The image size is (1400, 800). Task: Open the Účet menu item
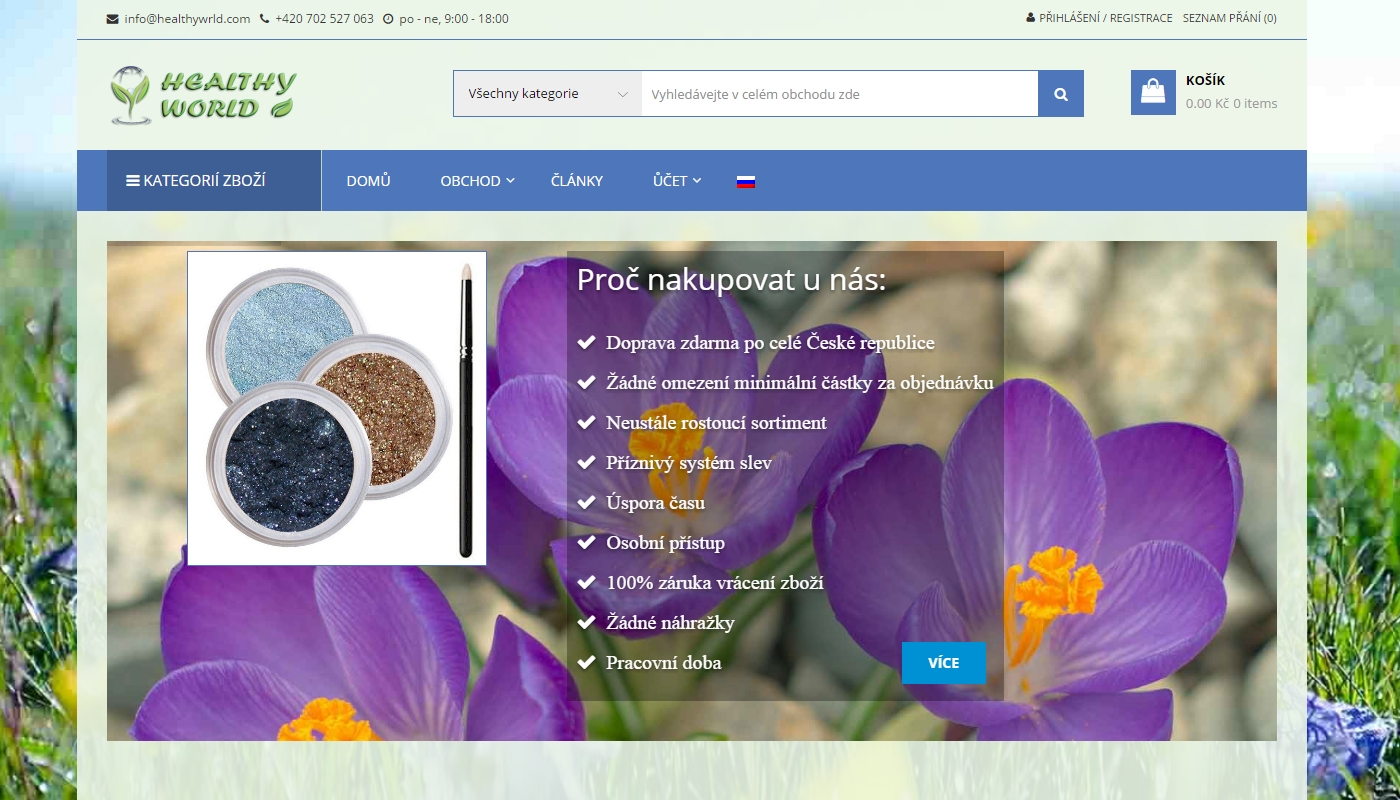click(x=670, y=181)
